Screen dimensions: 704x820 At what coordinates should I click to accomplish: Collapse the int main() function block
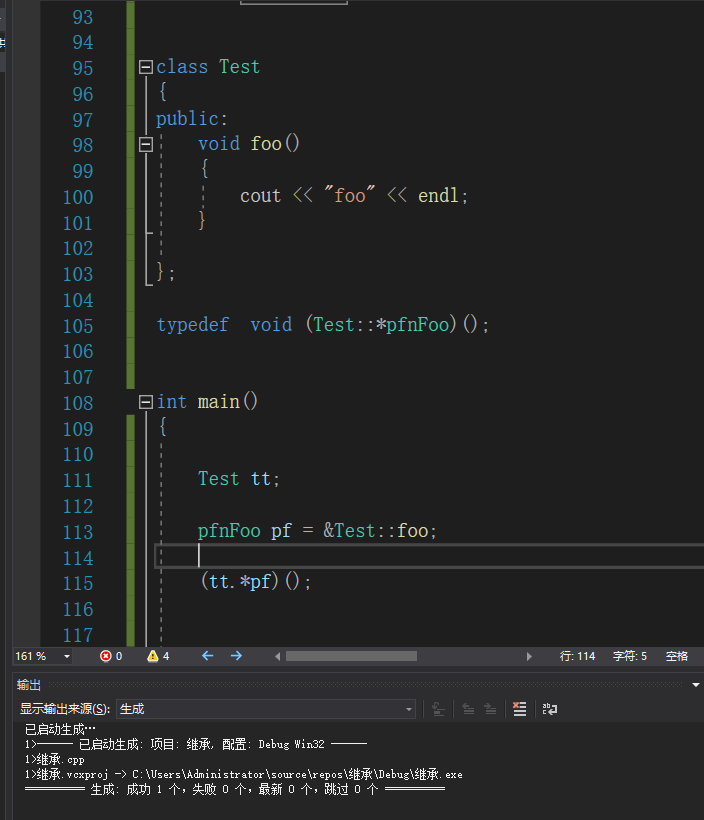pyautogui.click(x=146, y=402)
